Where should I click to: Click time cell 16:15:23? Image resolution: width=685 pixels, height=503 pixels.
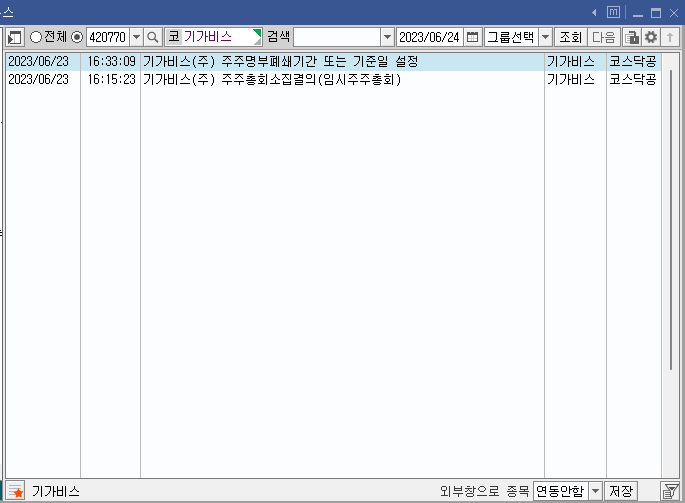(x=111, y=79)
